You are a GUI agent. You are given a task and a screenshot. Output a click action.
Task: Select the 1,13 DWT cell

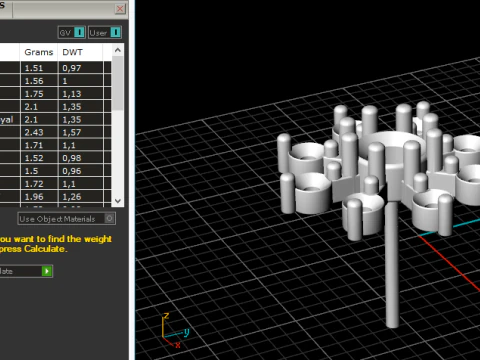(81, 94)
